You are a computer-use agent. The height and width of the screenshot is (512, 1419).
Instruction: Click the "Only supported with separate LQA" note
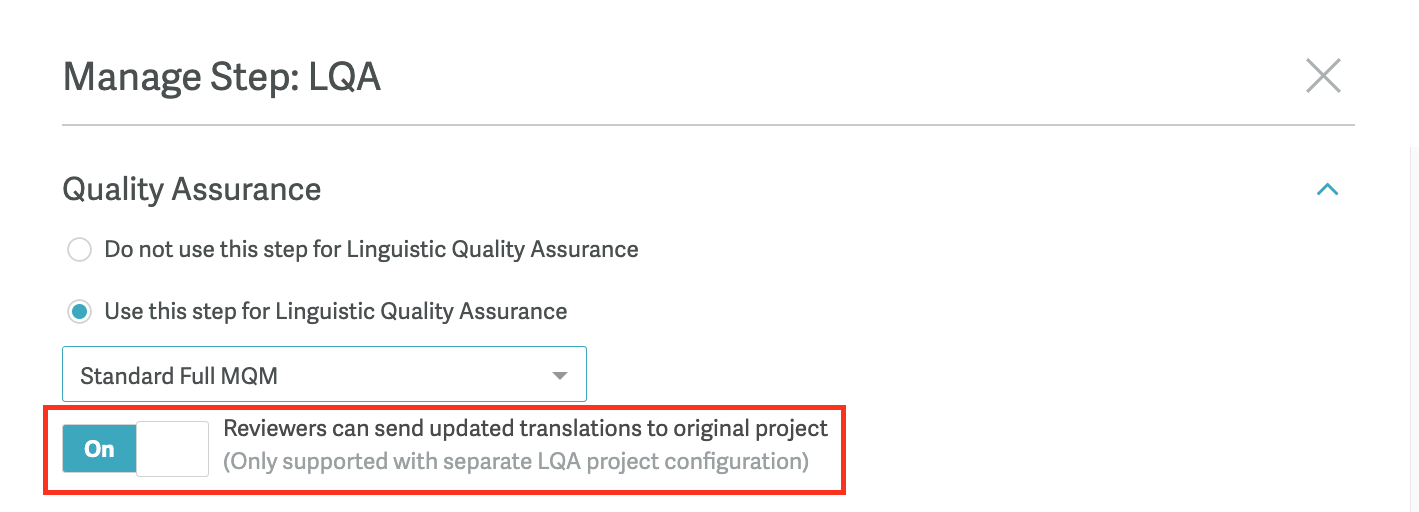pyautogui.click(x=515, y=462)
